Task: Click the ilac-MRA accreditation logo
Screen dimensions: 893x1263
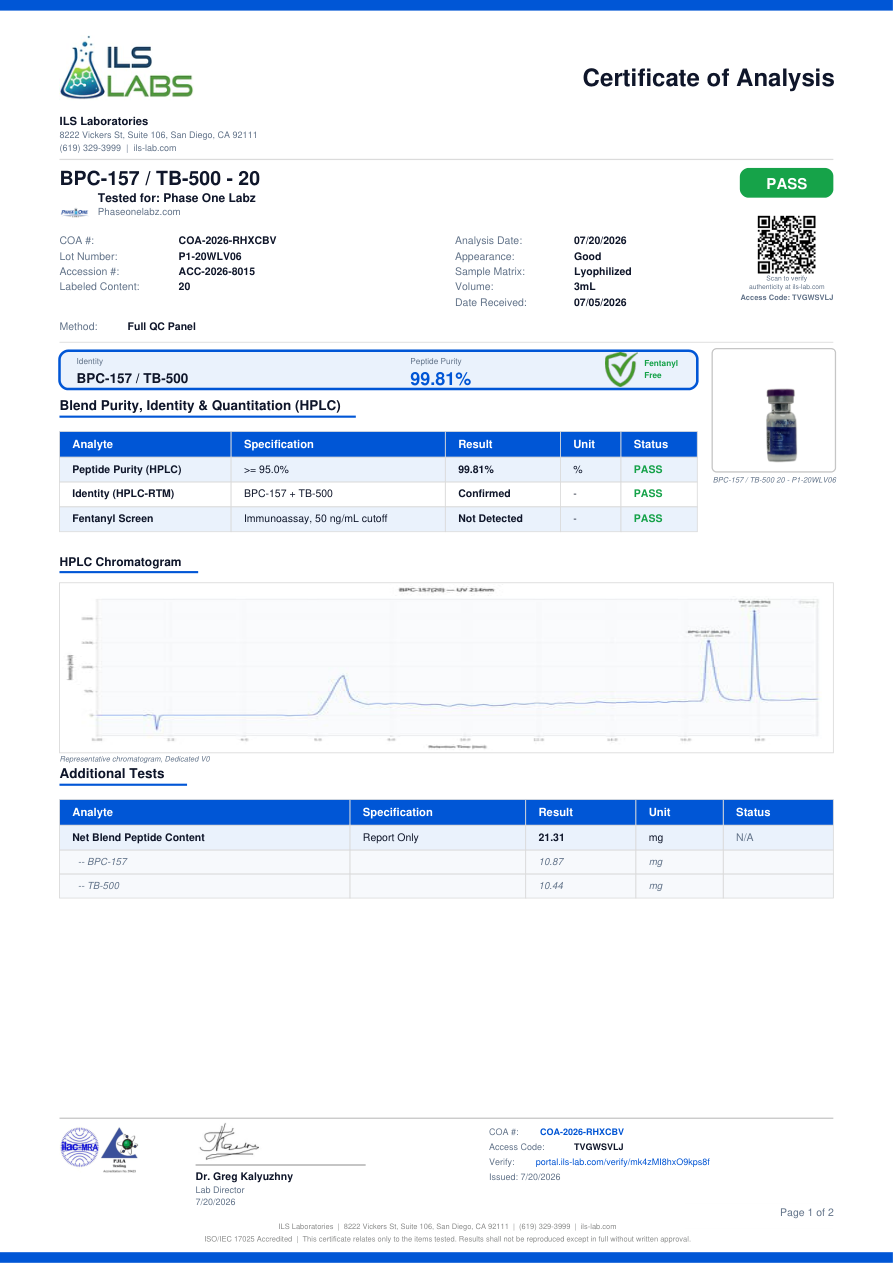Action: point(79,1148)
